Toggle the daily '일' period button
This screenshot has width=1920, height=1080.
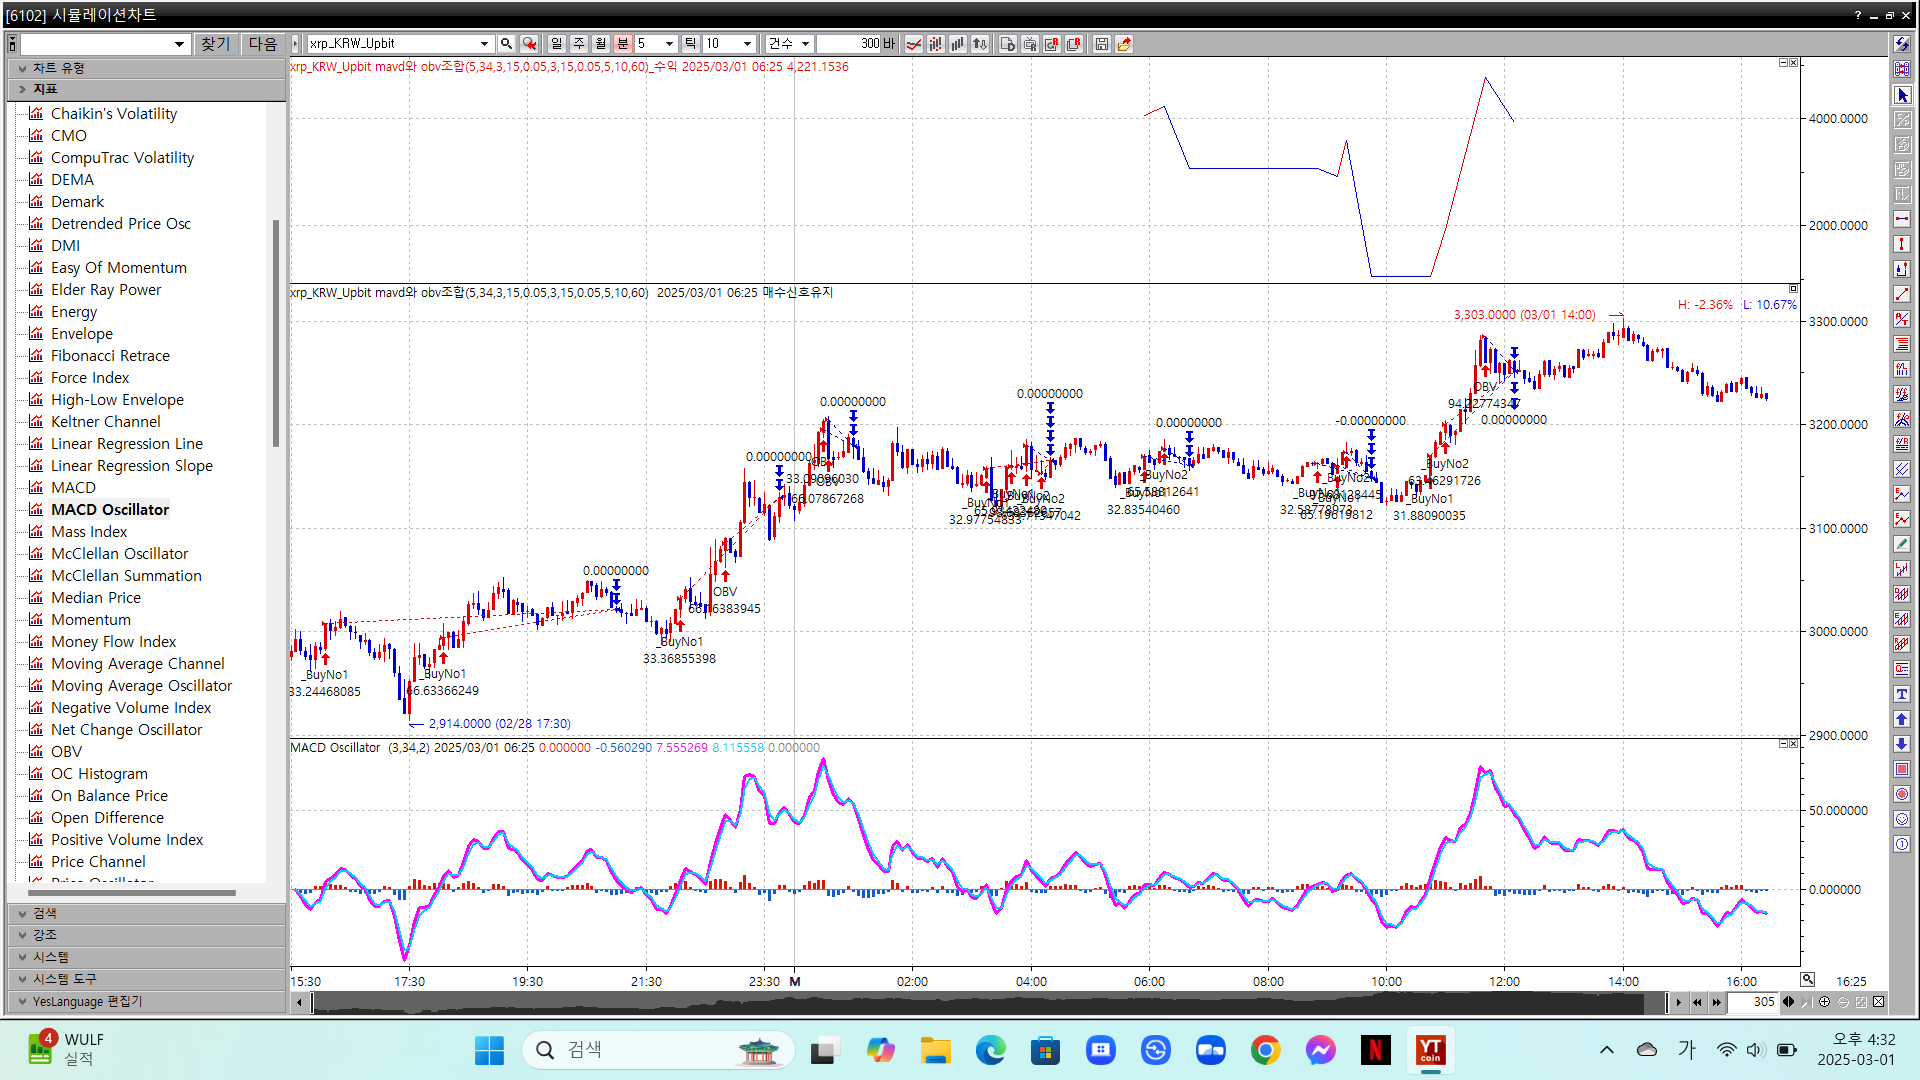pos(557,44)
